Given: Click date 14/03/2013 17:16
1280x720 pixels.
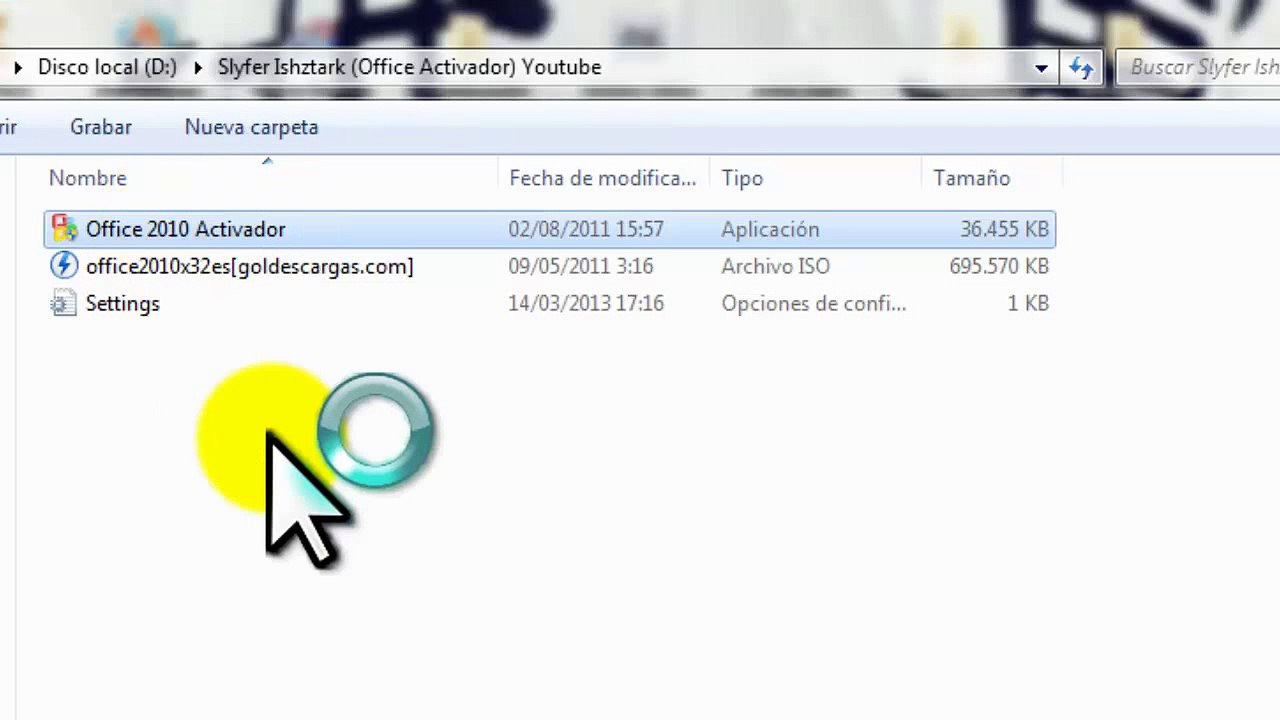Looking at the screenshot, I should click(586, 303).
